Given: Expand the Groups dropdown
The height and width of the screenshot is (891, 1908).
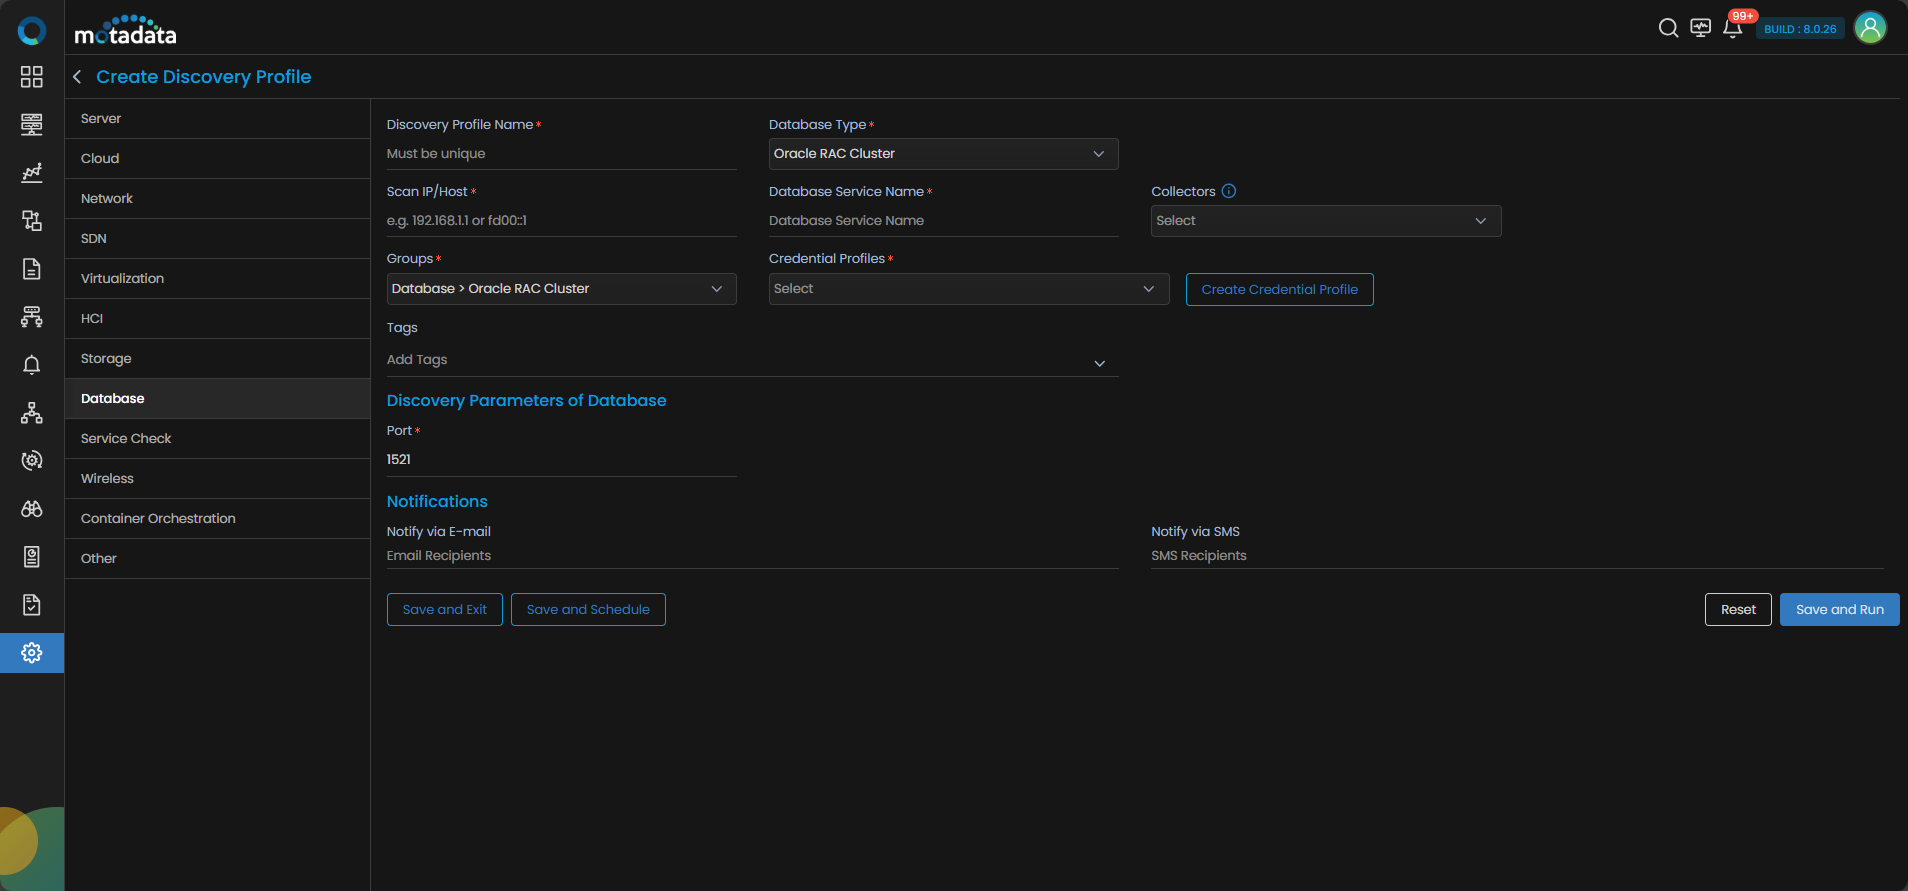Looking at the screenshot, I should click(x=561, y=289).
